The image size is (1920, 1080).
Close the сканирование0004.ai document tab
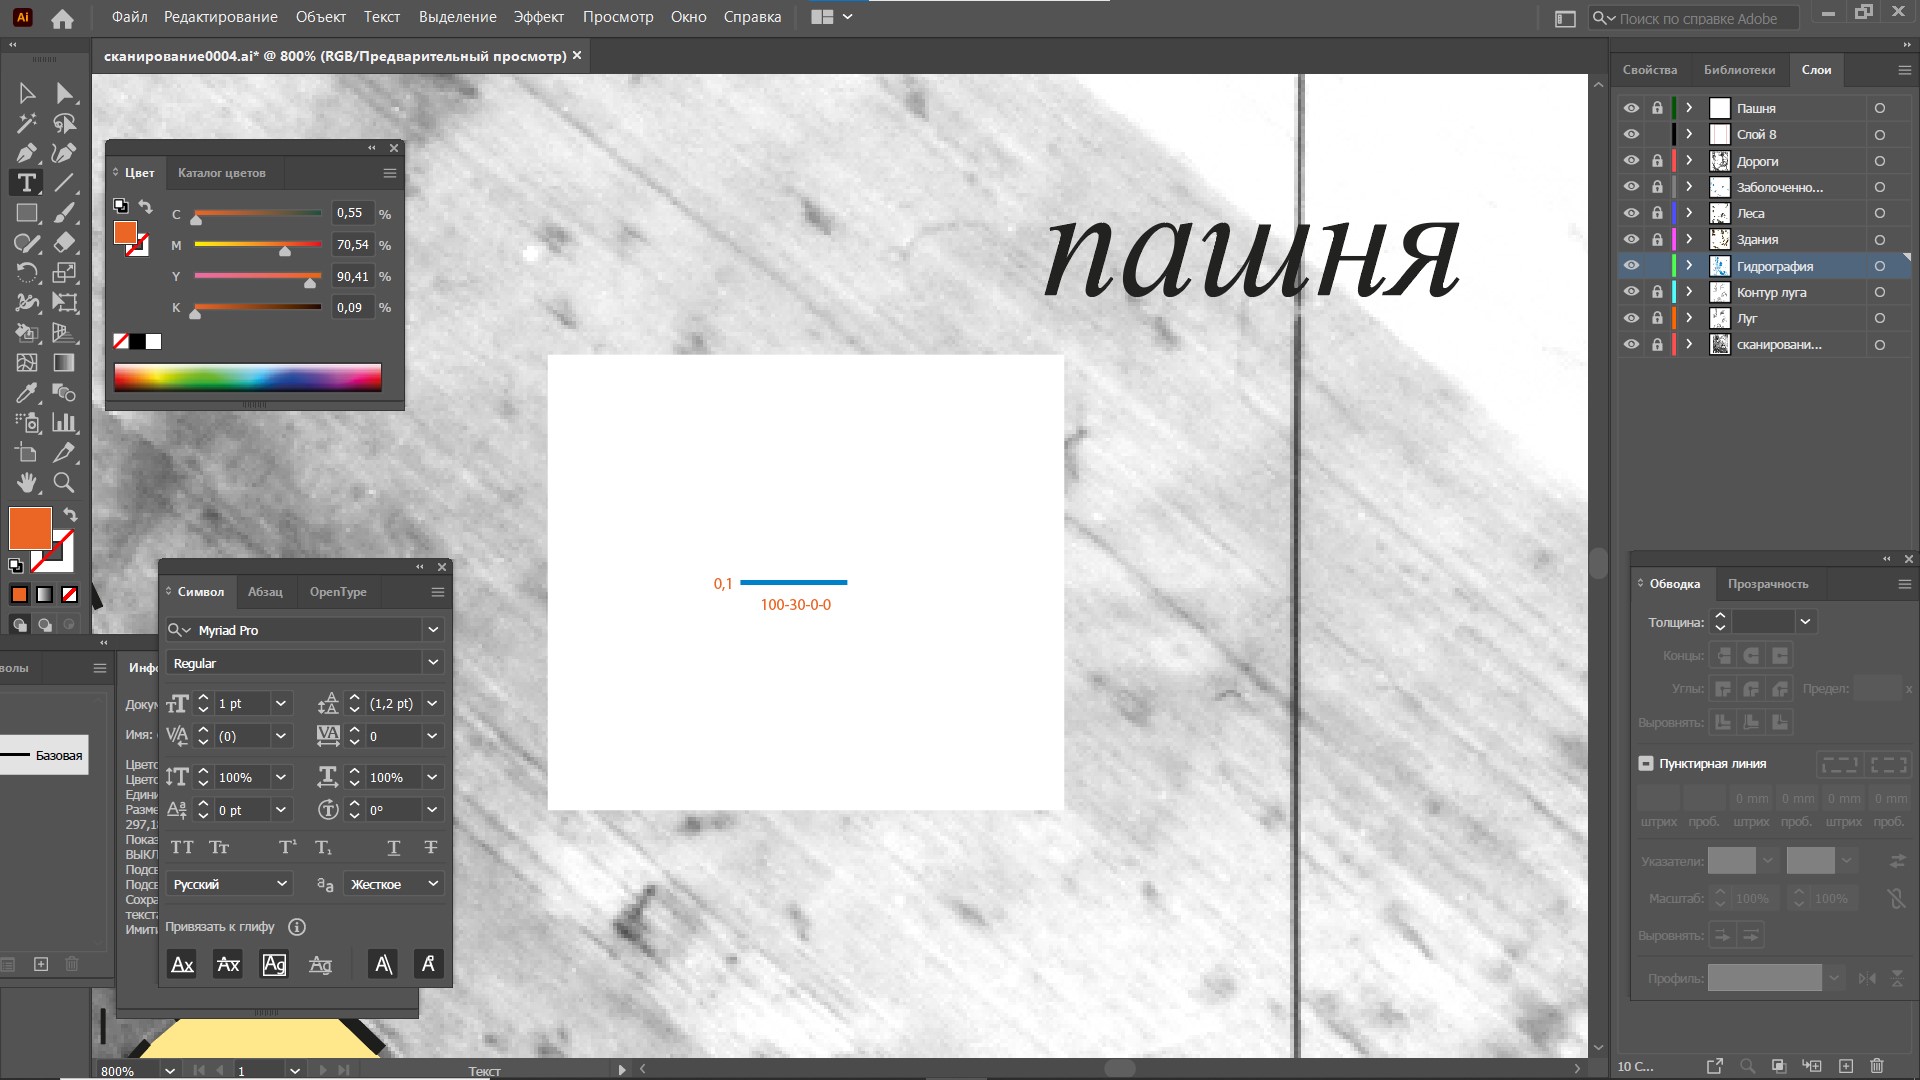577,56
